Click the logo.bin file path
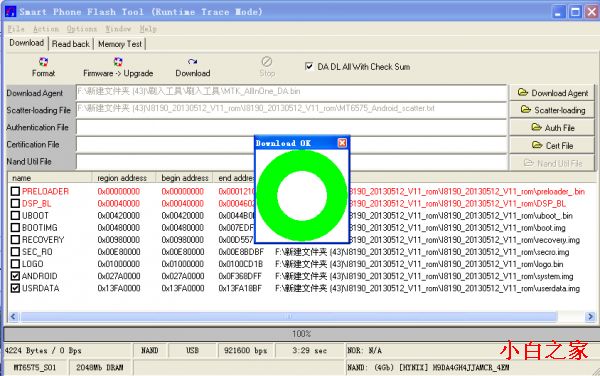The width and height of the screenshot is (600, 376). [x=419, y=264]
